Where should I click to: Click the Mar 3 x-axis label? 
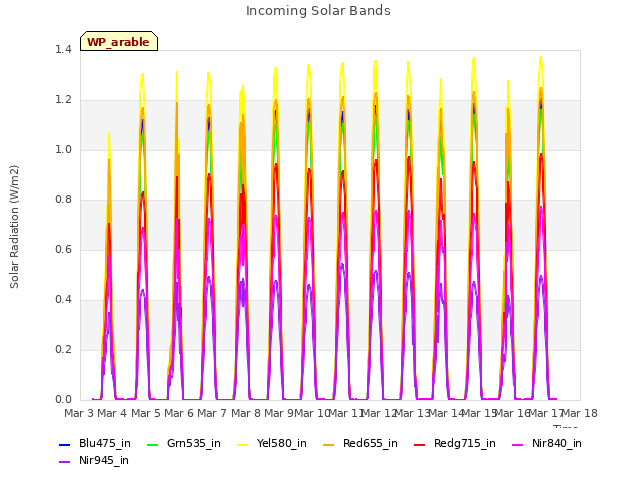tap(79, 413)
